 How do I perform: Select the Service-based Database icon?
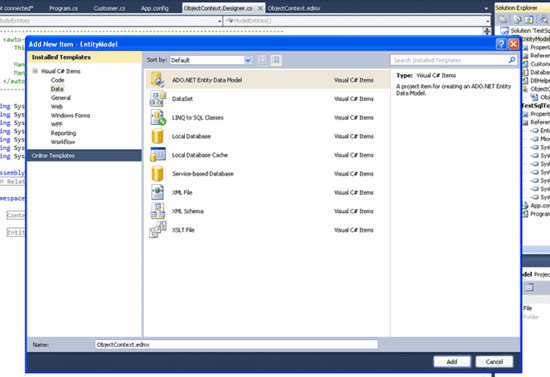157,174
